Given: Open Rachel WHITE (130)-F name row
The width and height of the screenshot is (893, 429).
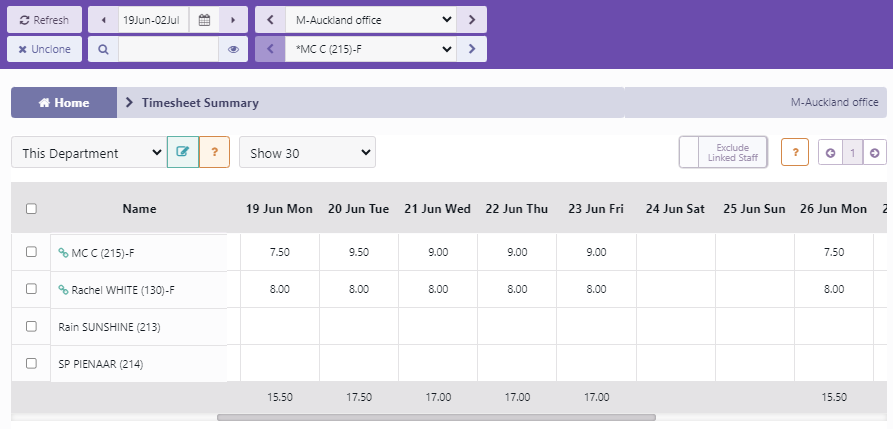Looking at the screenshot, I should coord(139,289).
